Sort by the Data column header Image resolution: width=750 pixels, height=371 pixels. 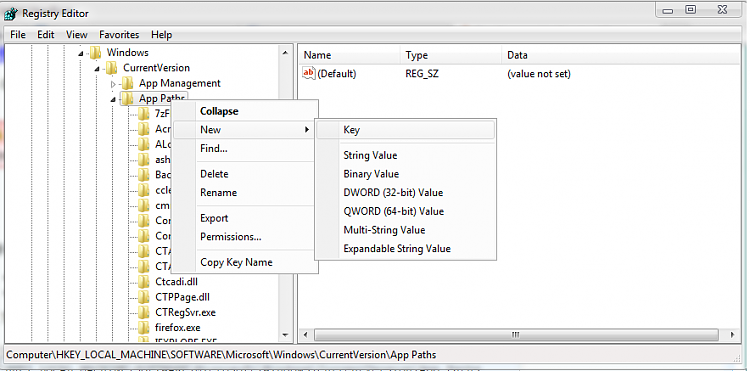(620, 55)
